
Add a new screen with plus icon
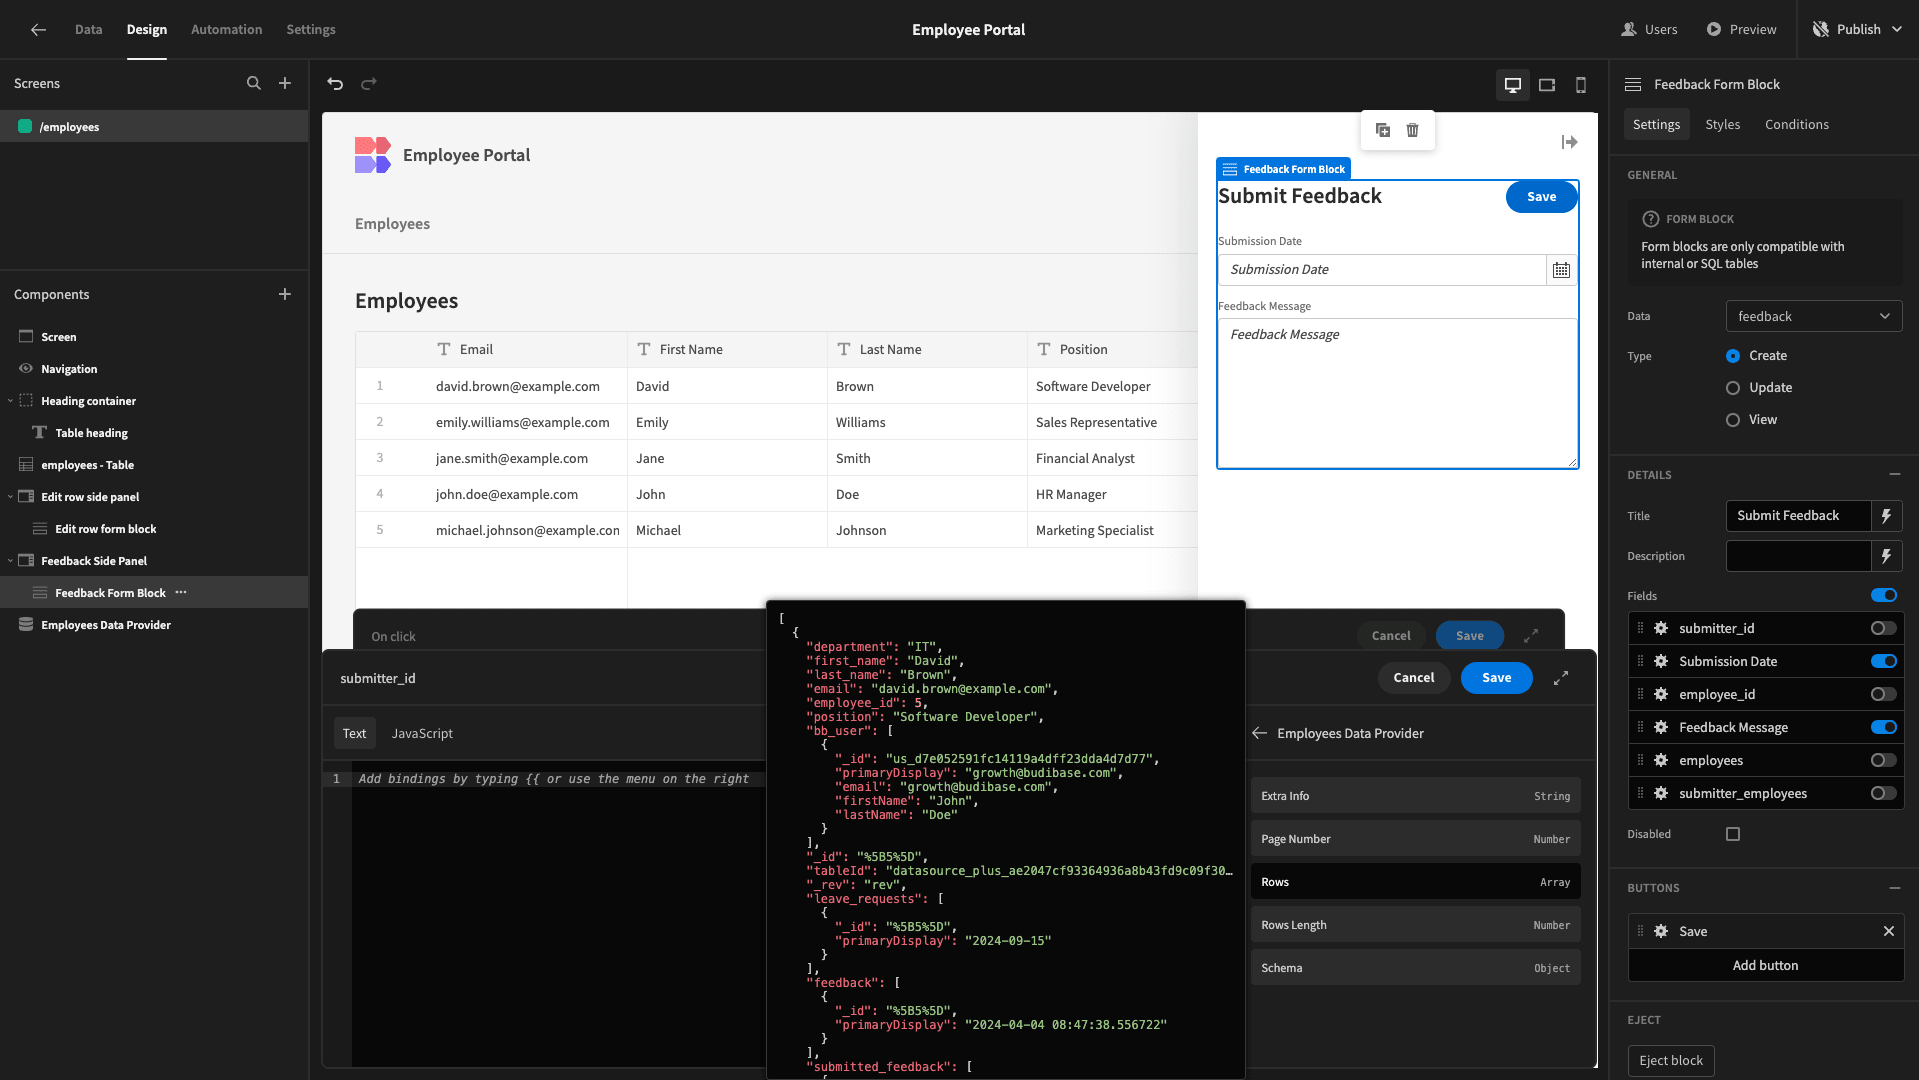tap(285, 84)
